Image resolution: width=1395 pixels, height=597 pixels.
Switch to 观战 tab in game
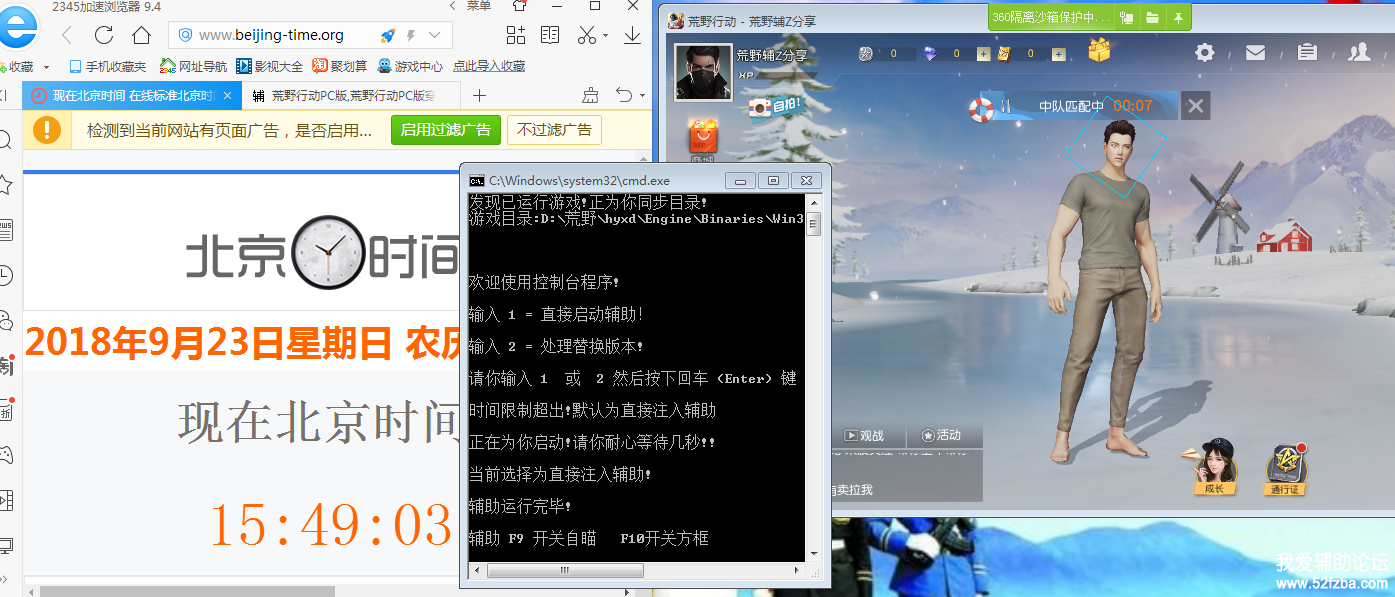(x=865, y=436)
